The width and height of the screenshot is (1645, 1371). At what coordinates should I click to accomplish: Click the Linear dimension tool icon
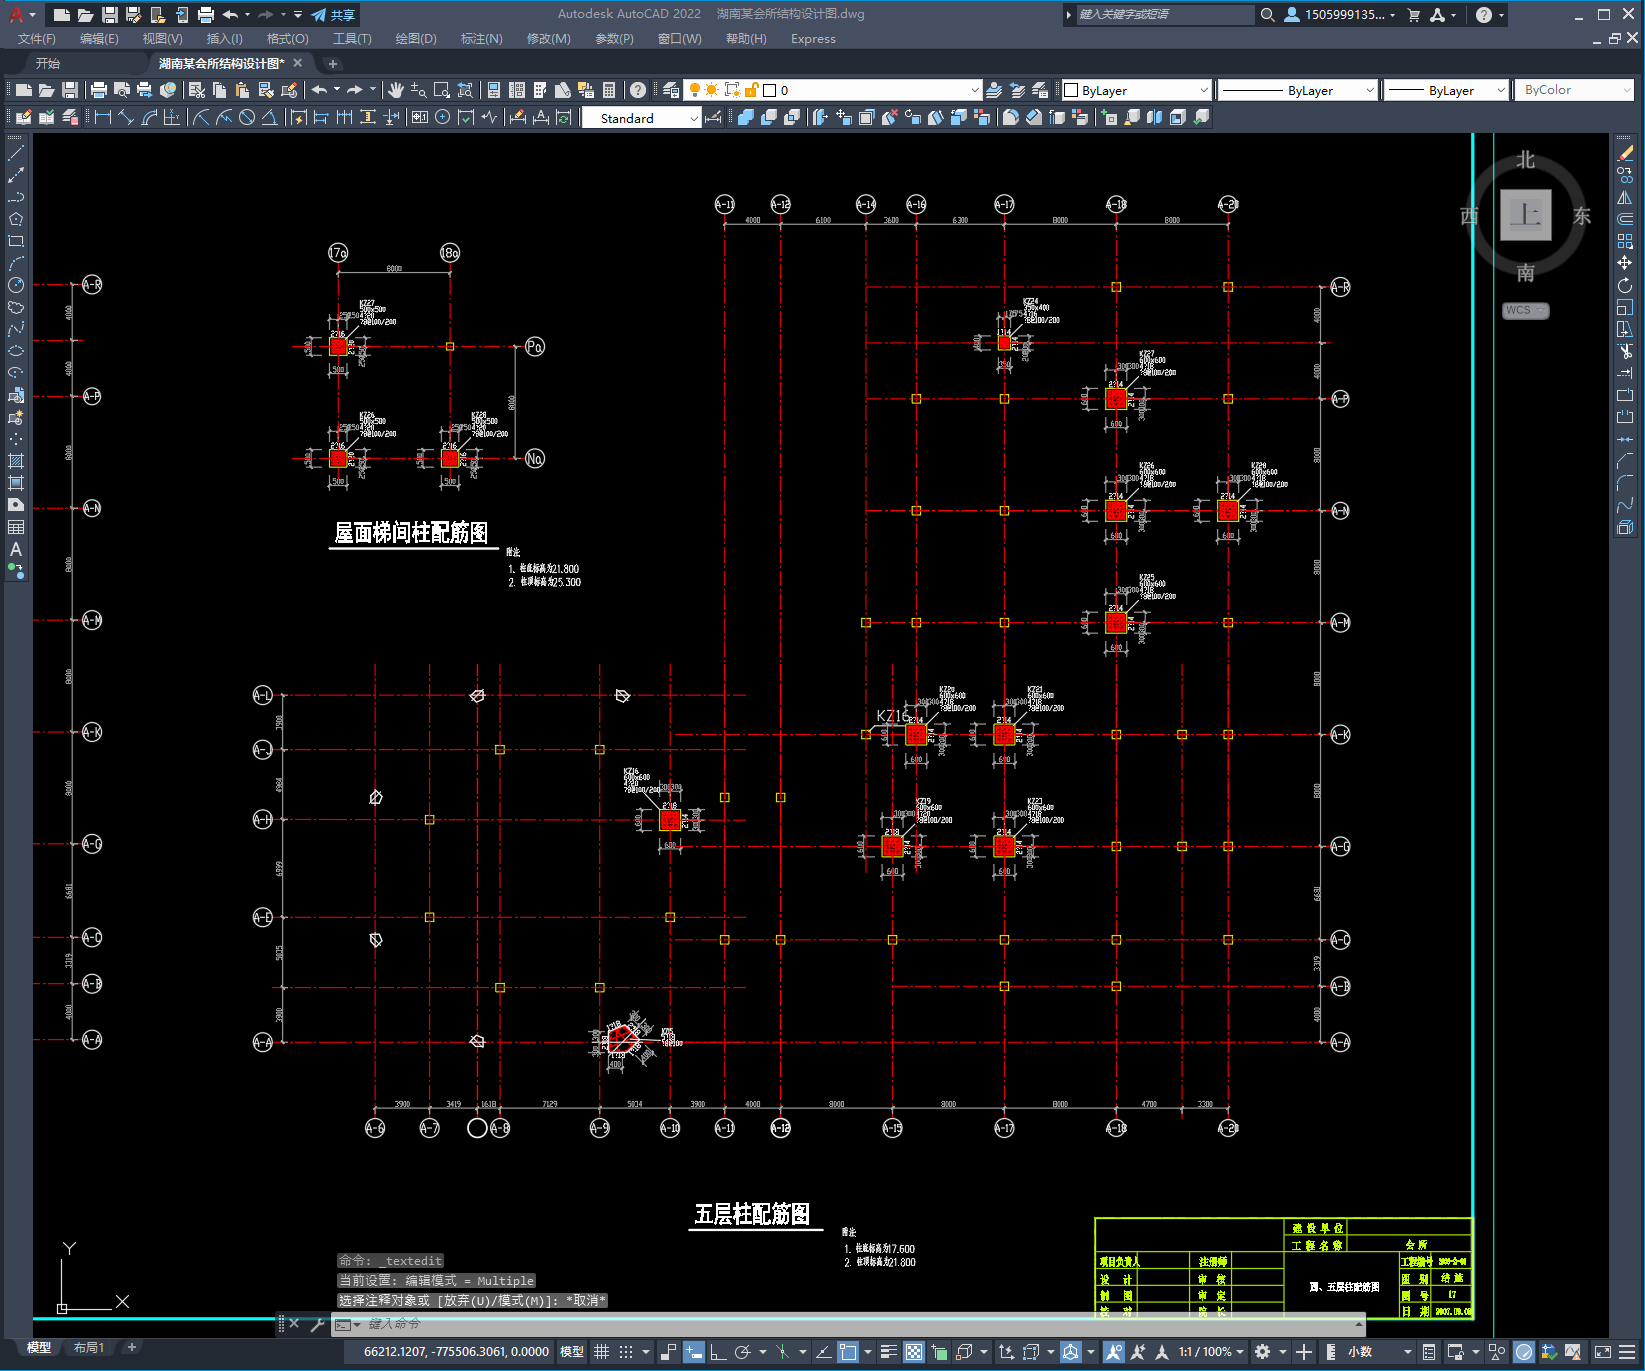(103, 118)
